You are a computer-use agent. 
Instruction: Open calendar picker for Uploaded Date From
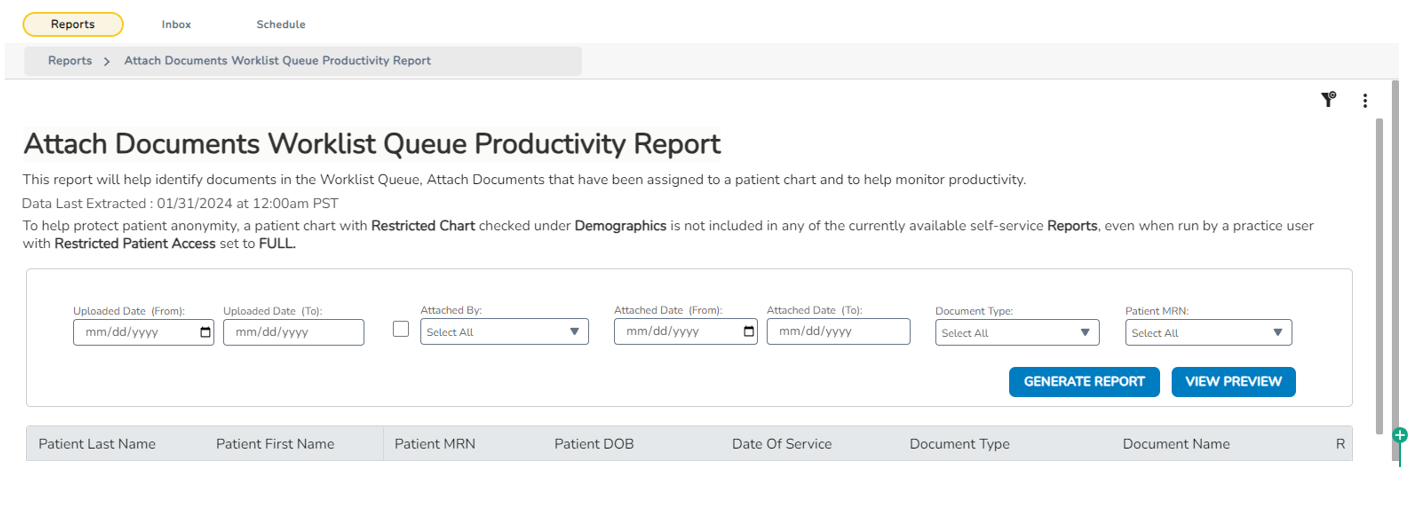click(206, 332)
